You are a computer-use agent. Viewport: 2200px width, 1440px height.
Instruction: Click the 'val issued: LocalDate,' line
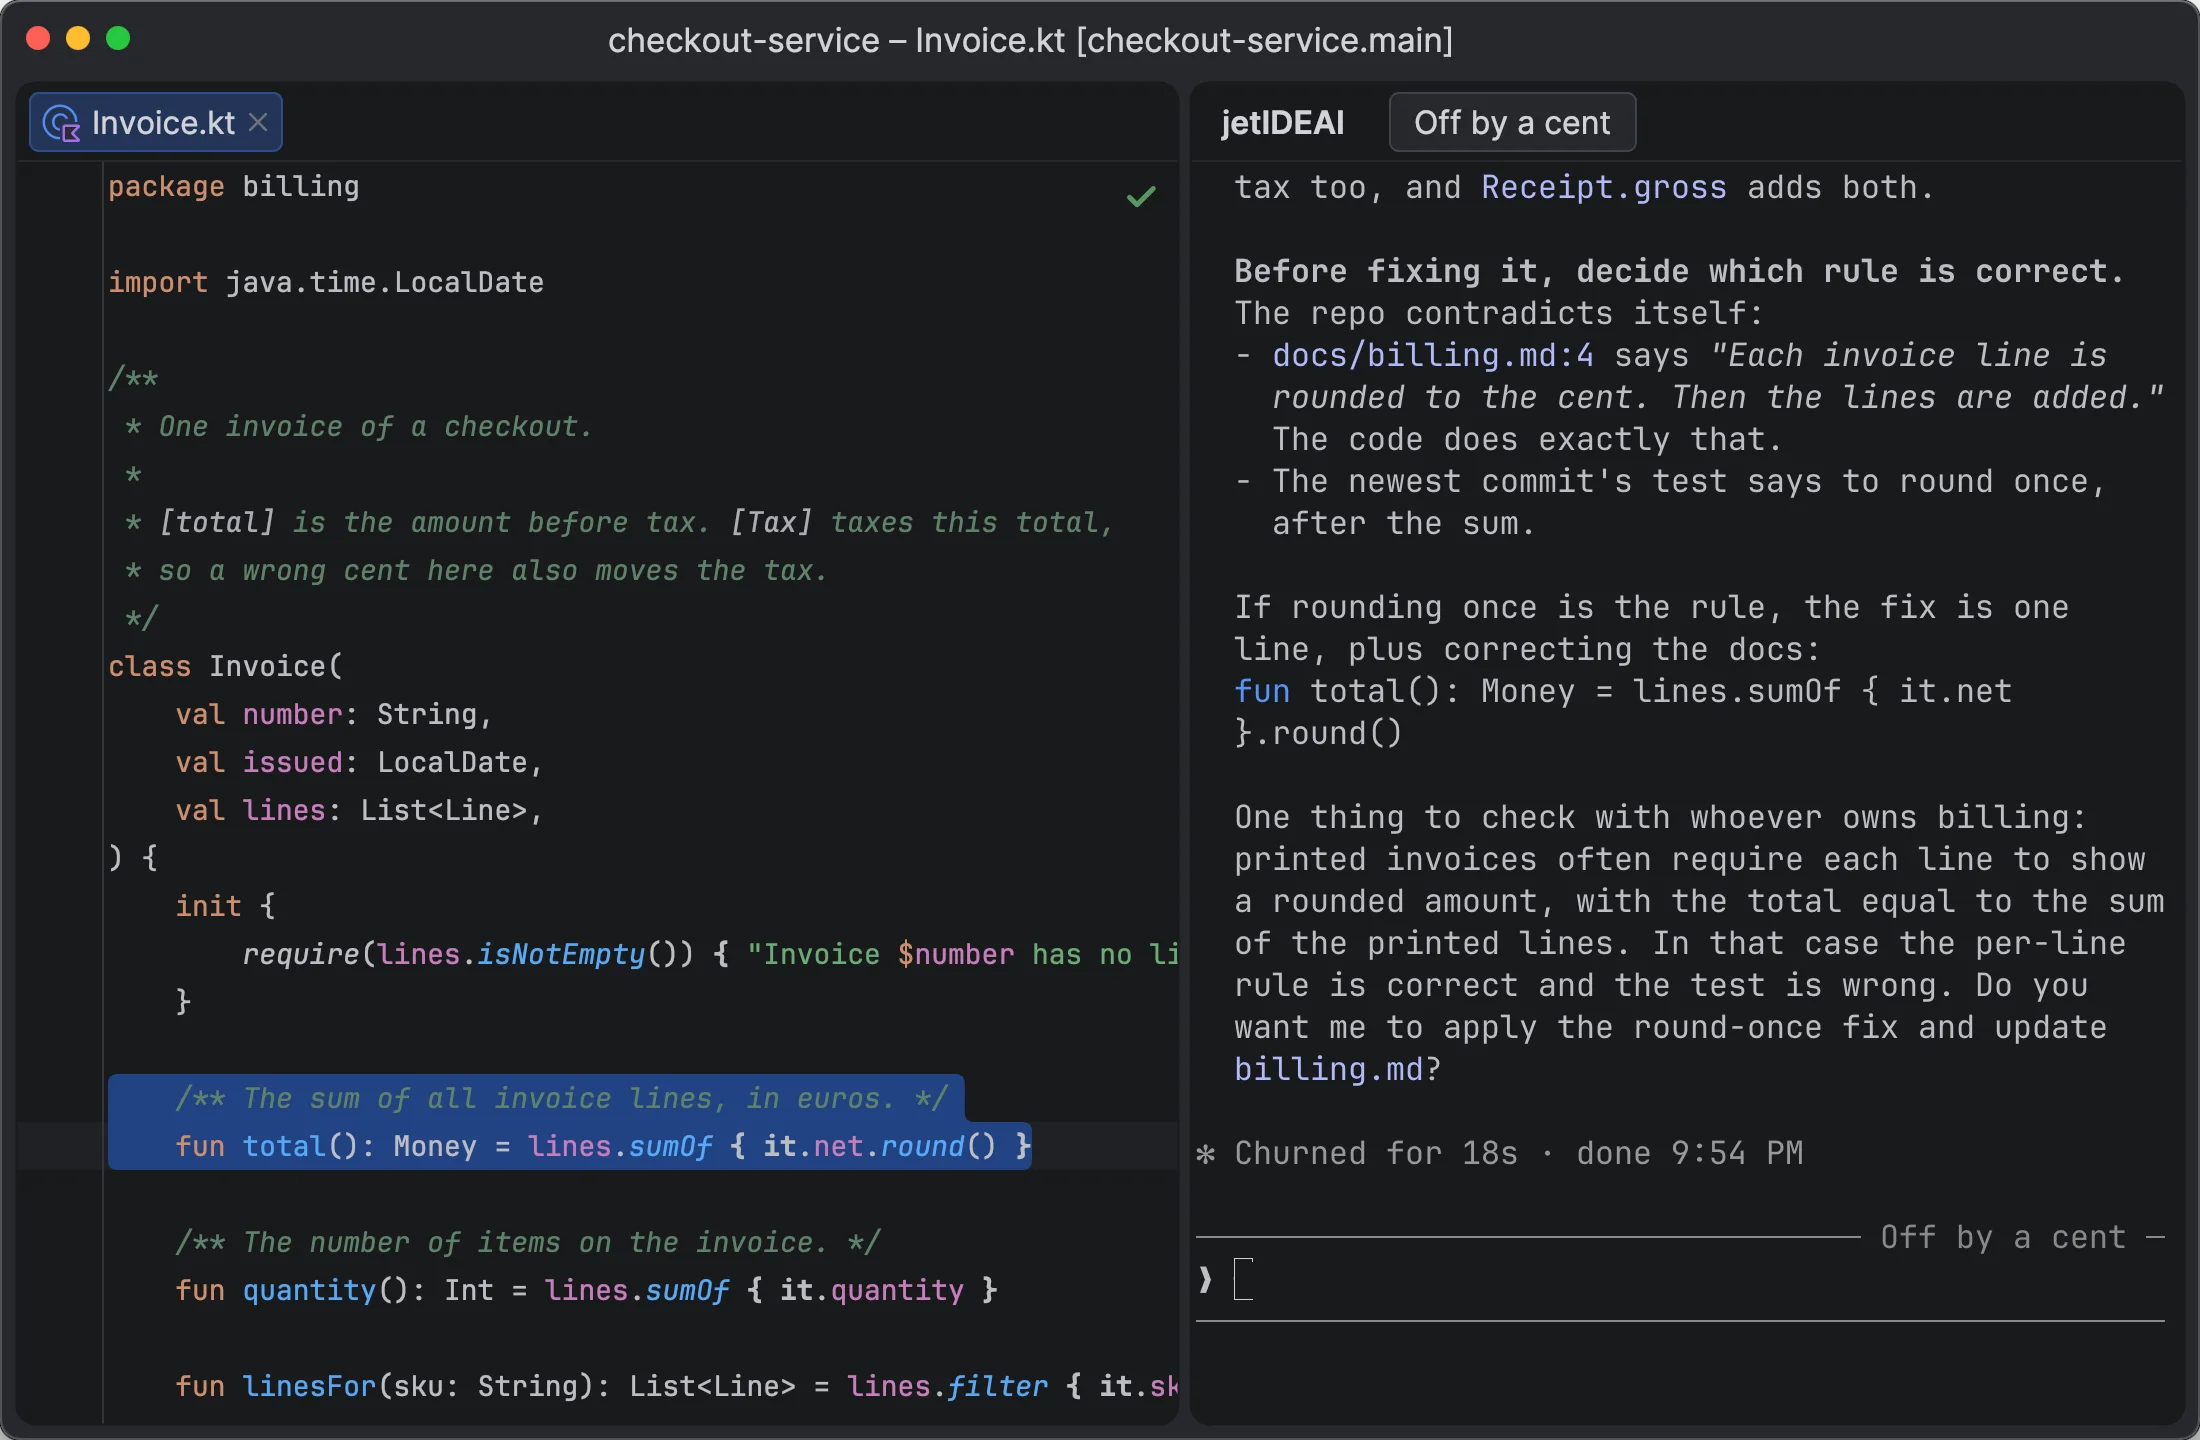[x=359, y=762]
